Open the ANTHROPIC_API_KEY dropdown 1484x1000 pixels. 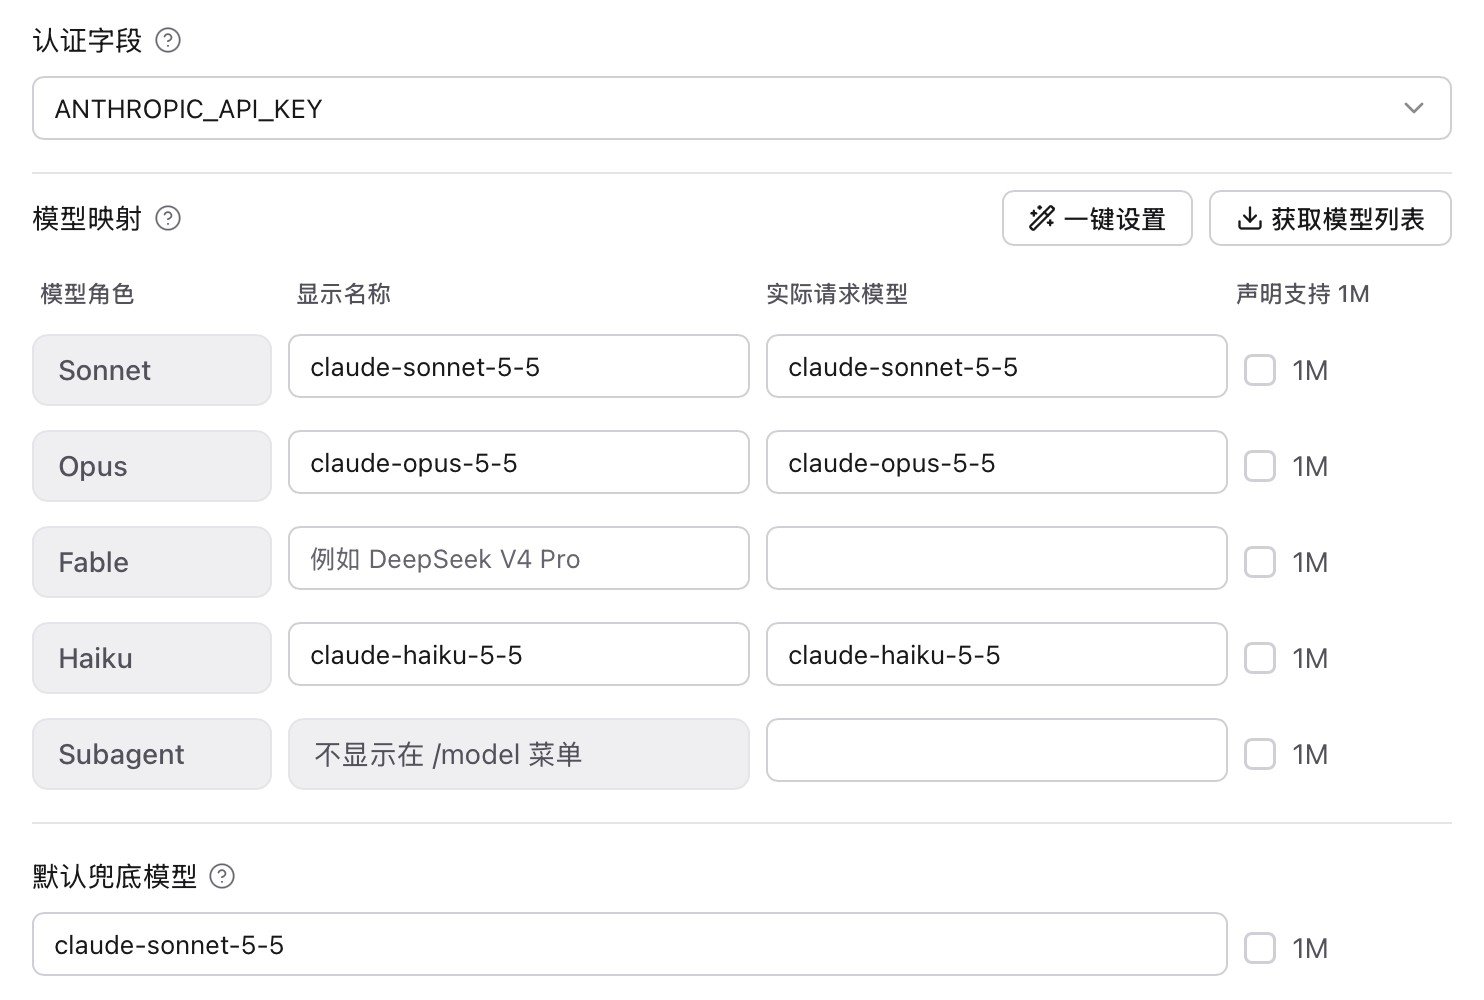[x=742, y=108]
